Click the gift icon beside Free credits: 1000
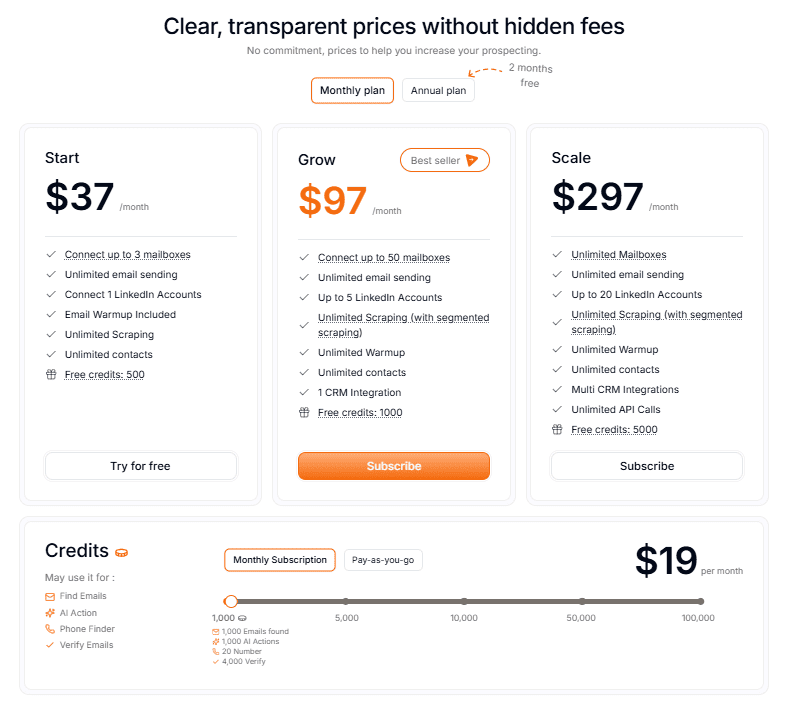This screenshot has width=787, height=710. (x=303, y=413)
